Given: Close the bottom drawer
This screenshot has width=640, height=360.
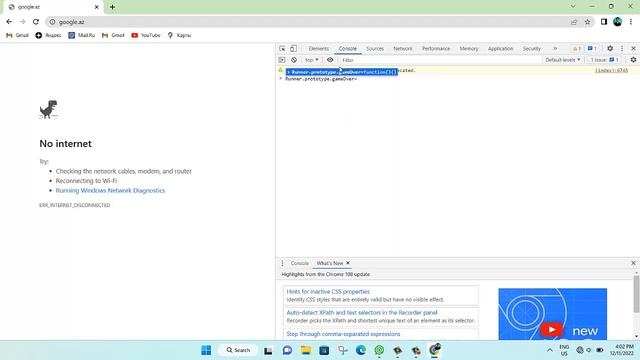Looking at the screenshot, I should (x=633, y=263).
